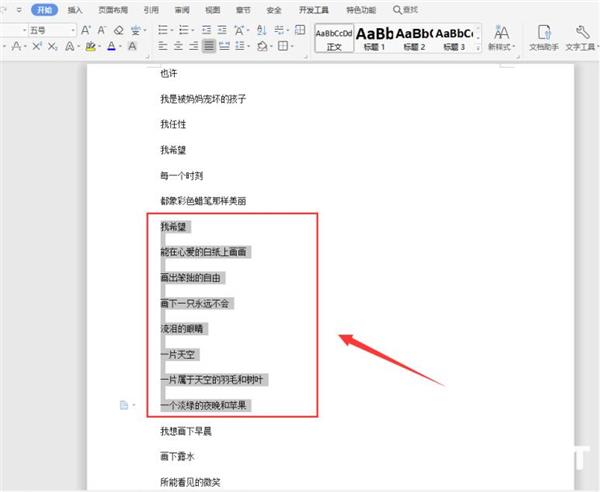This screenshot has width=600, height=492.
Task: Expand highlight color dropdown arrow
Action: coord(99,47)
